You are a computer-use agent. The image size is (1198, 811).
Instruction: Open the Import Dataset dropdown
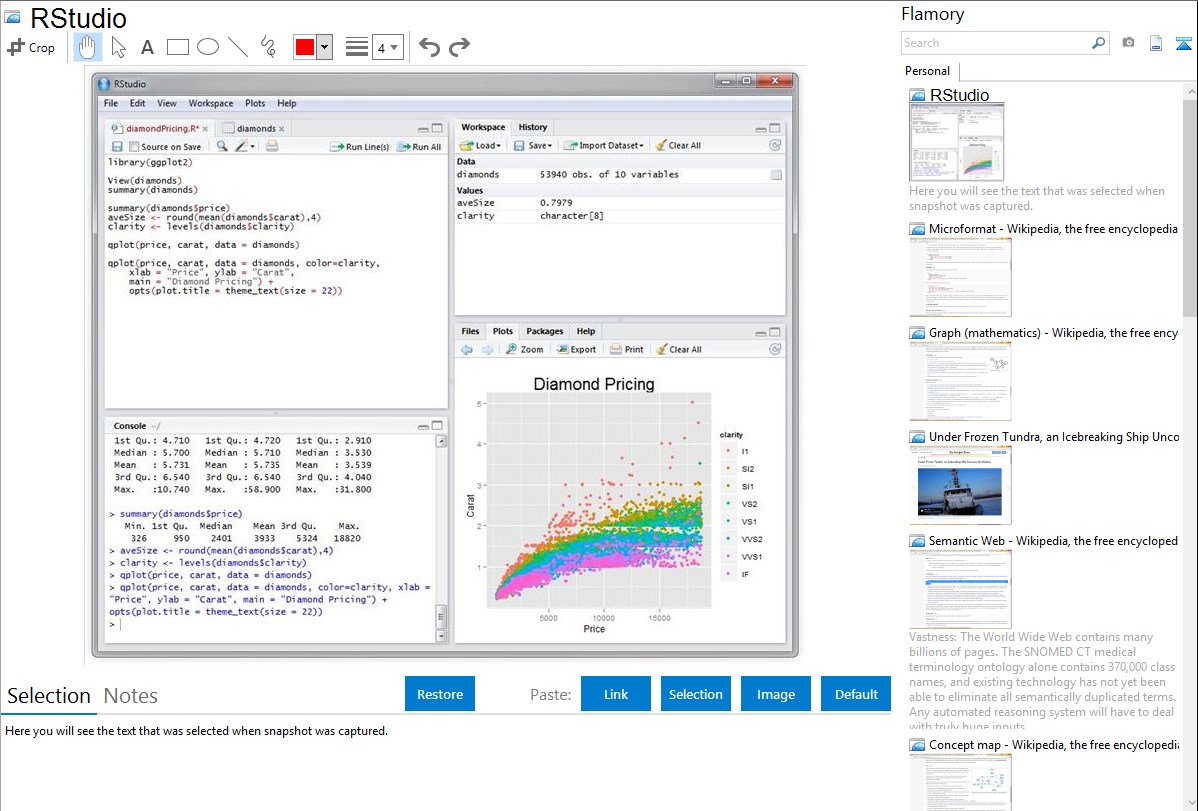604,145
